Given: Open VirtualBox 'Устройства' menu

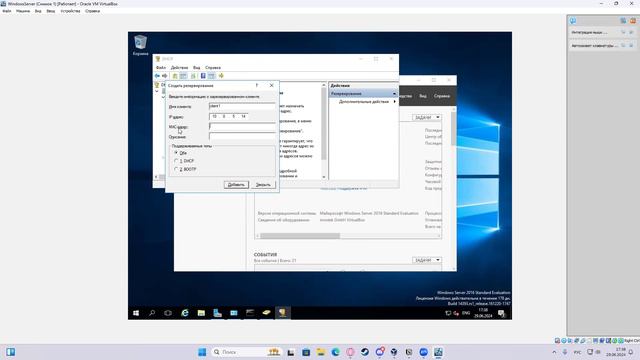Looking at the screenshot, I should pyautogui.click(x=70, y=11).
